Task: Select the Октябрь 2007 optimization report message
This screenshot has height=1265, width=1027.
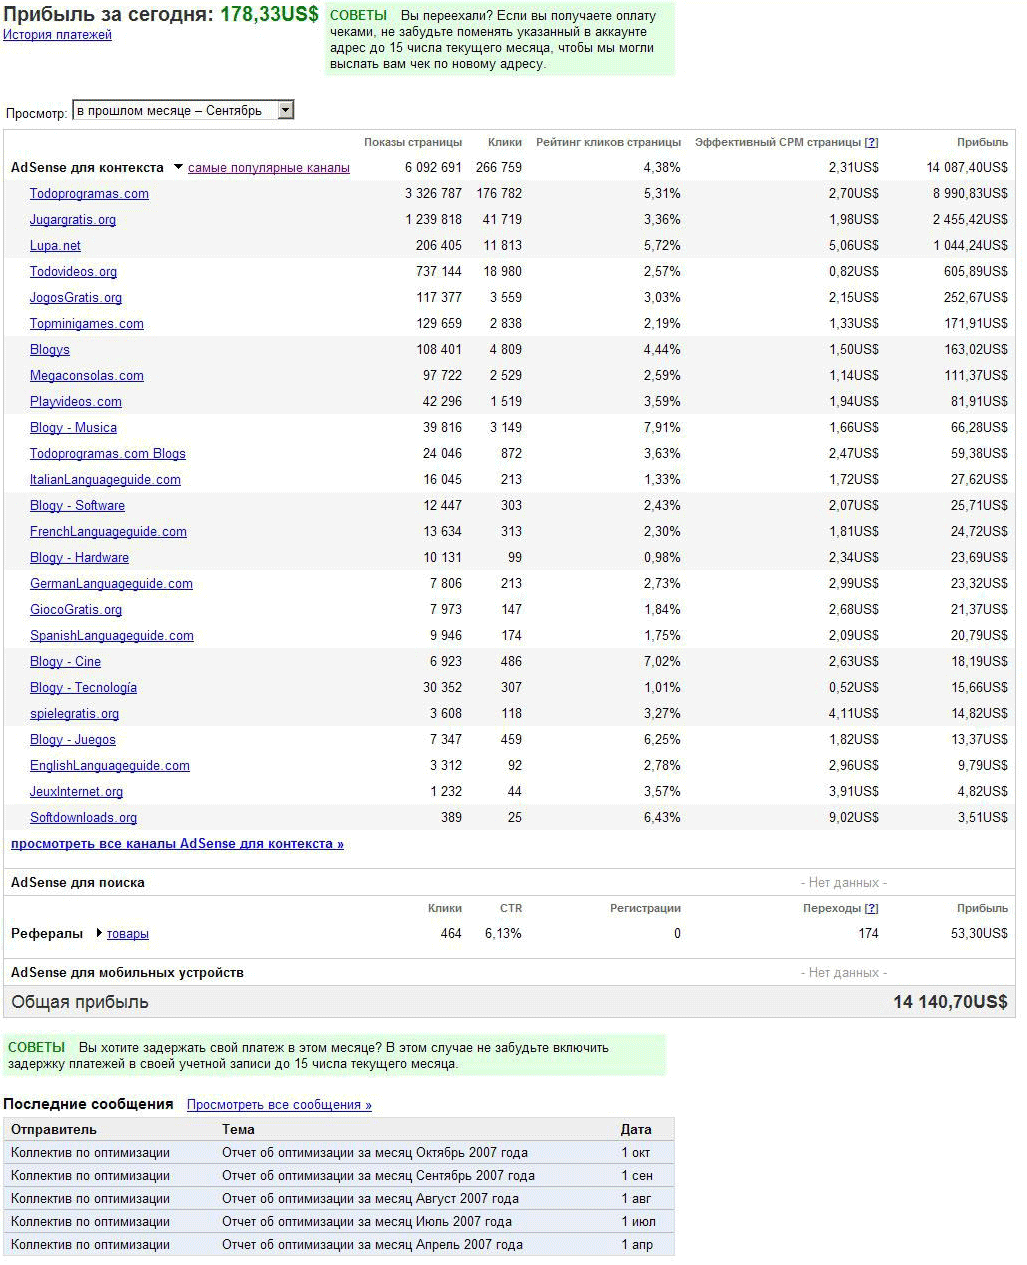Action: pos(338,1153)
